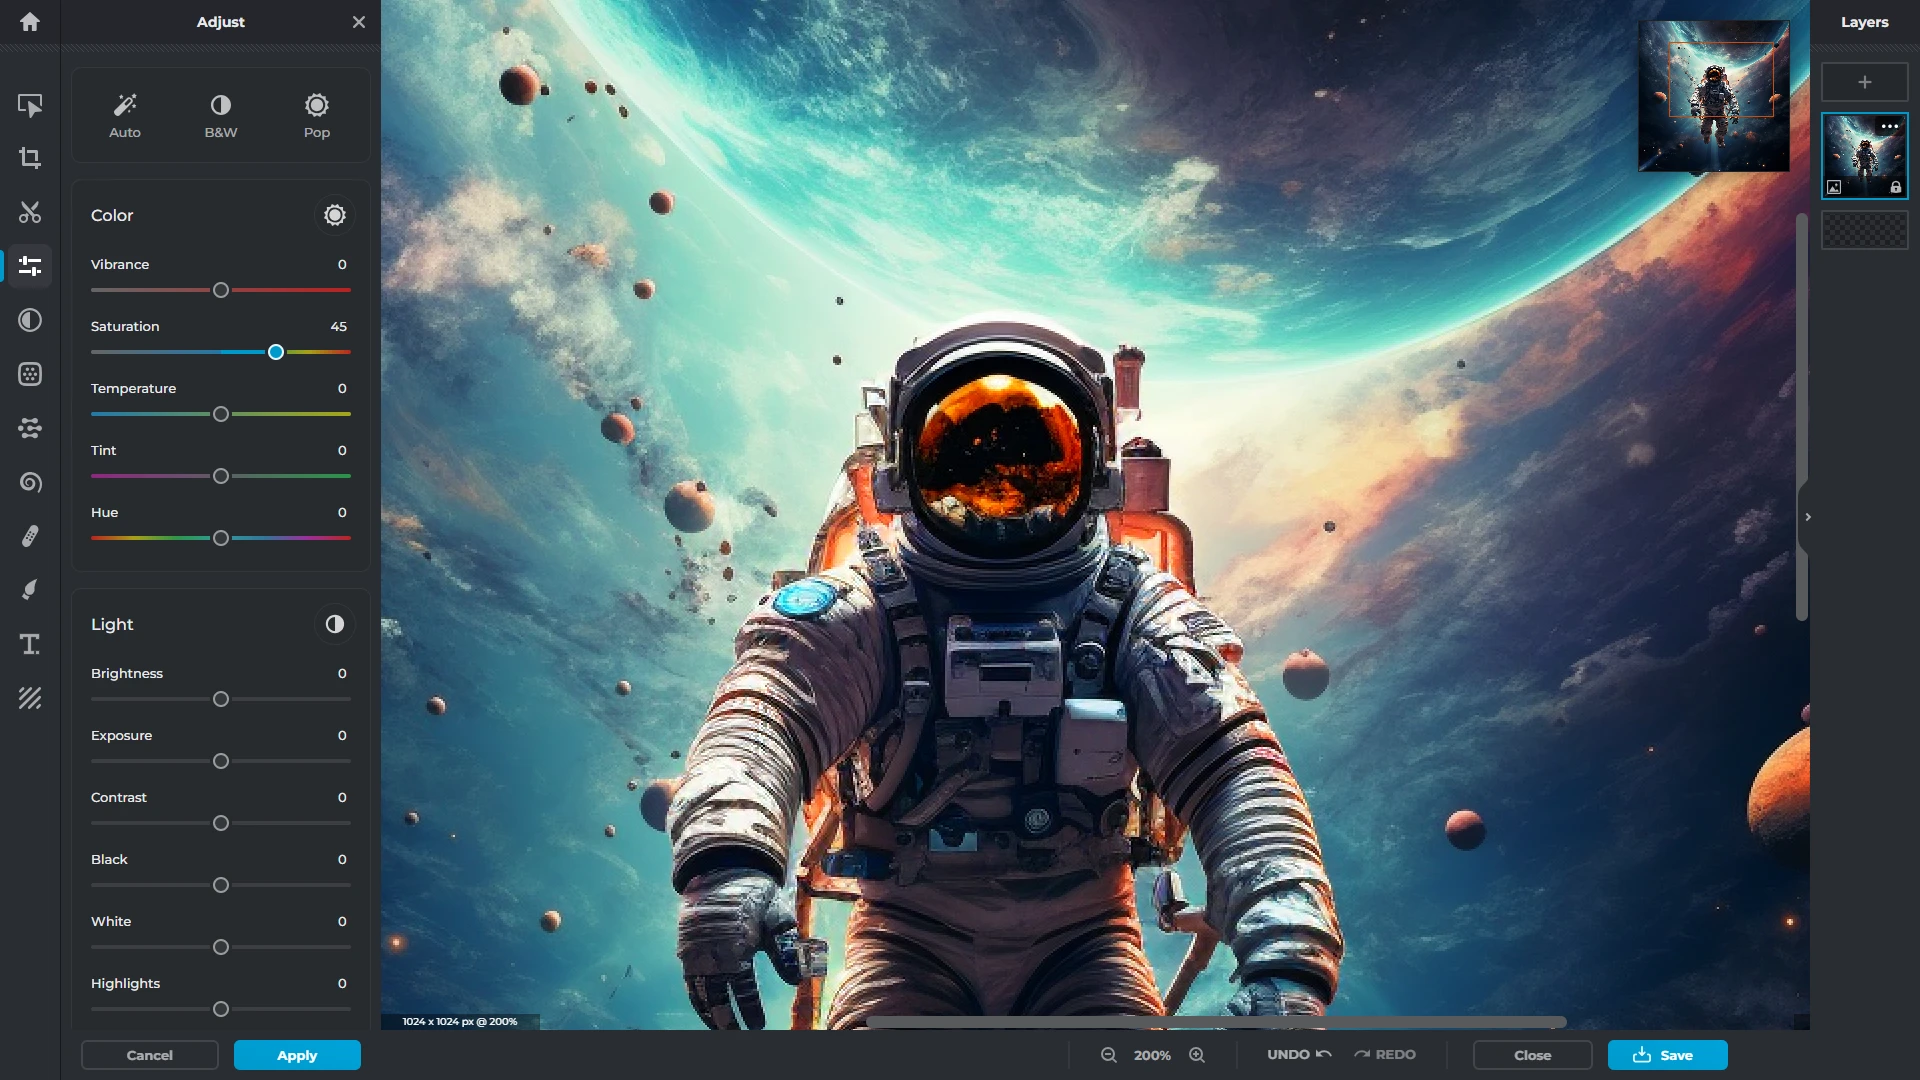Viewport: 1920px width, 1080px height.
Task: Click the Cancel button
Action: [150, 1055]
